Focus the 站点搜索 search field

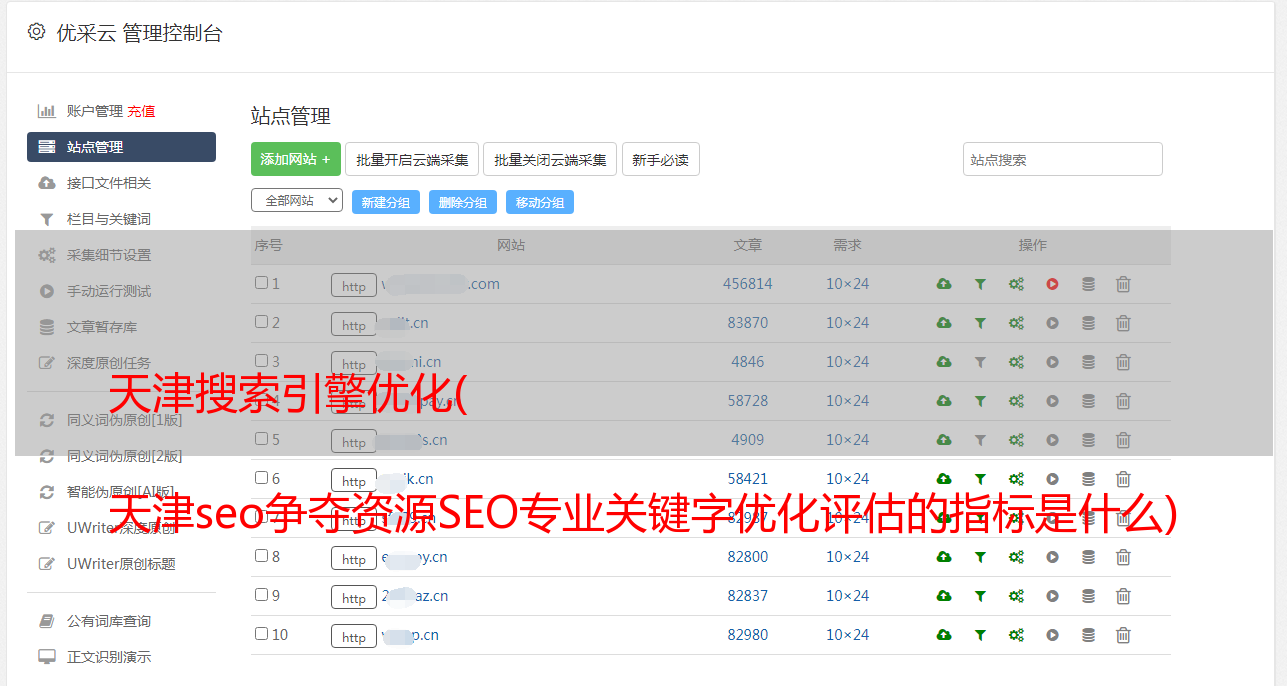click(x=1063, y=159)
